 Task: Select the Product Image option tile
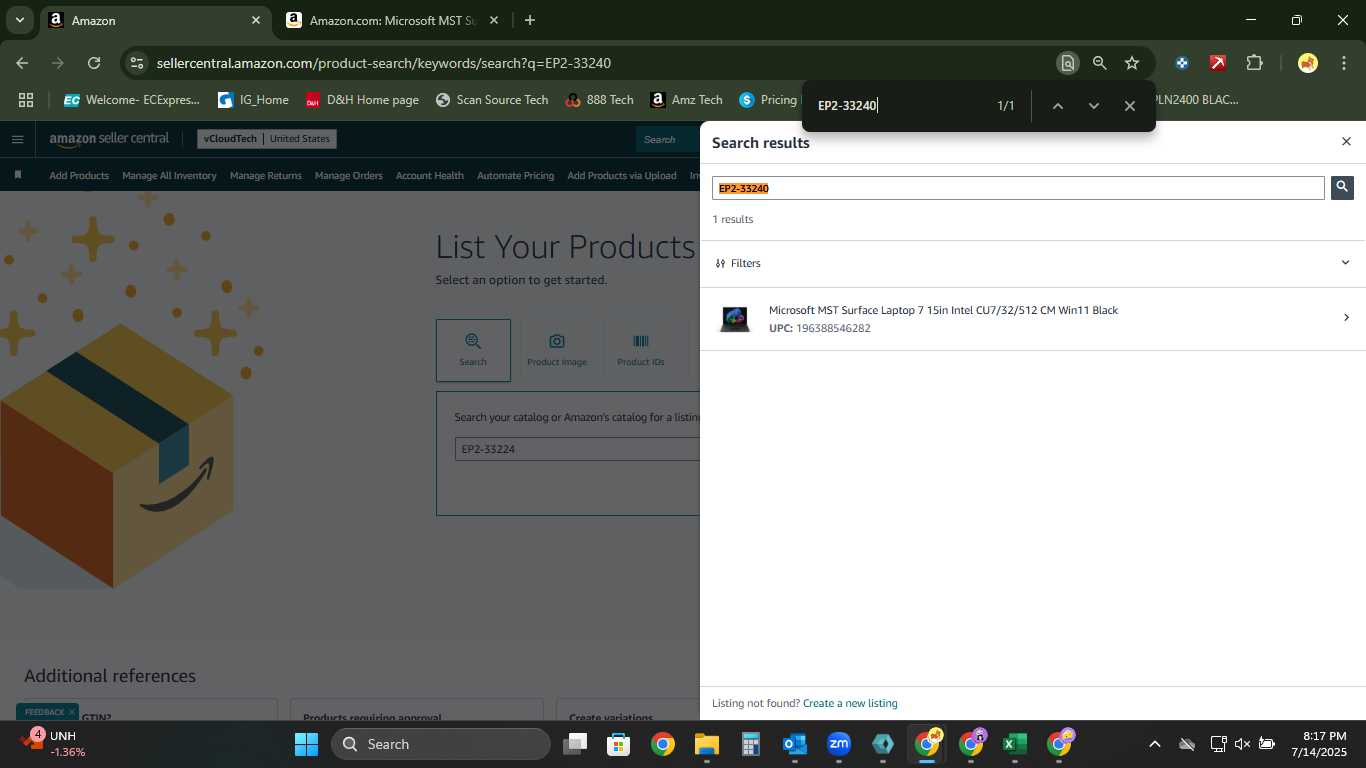click(557, 350)
